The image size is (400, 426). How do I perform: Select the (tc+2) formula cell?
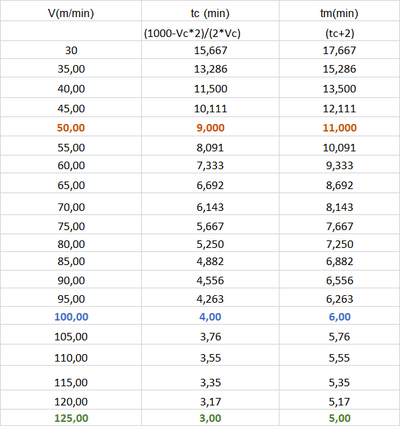[x=339, y=31]
